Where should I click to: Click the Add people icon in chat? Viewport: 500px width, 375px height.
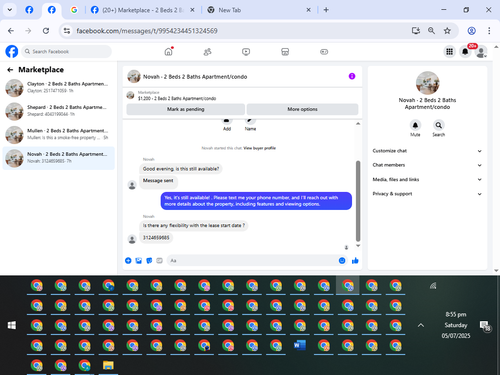click(x=227, y=122)
